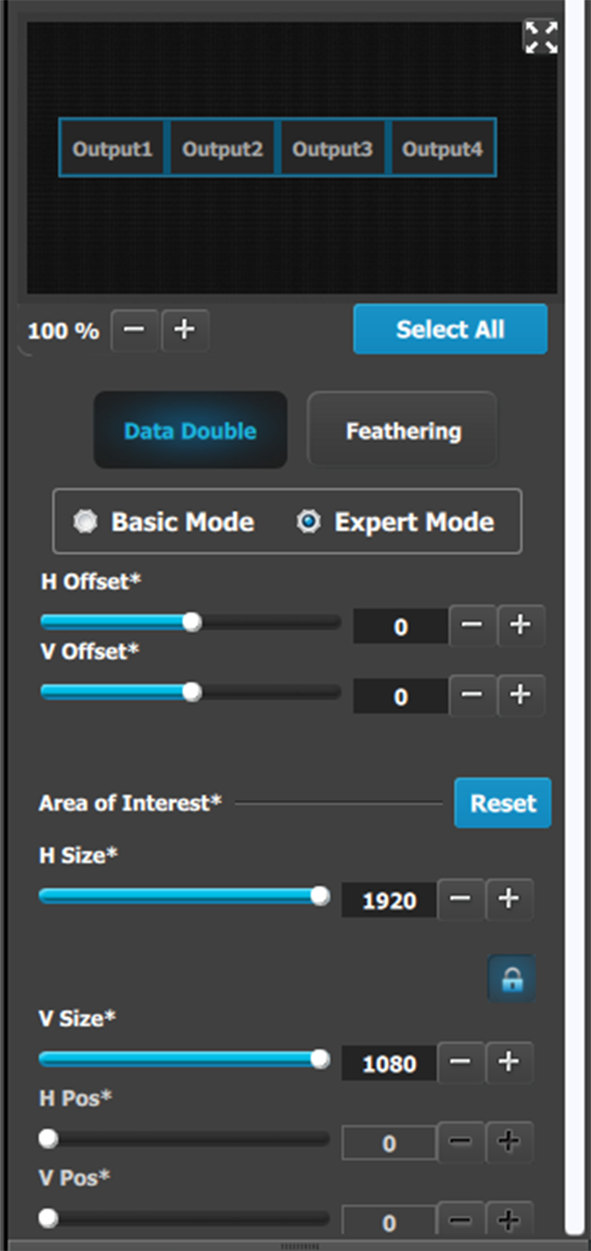
Task: Expand preview with the fullscreen icon
Action: pyautogui.click(x=541, y=37)
